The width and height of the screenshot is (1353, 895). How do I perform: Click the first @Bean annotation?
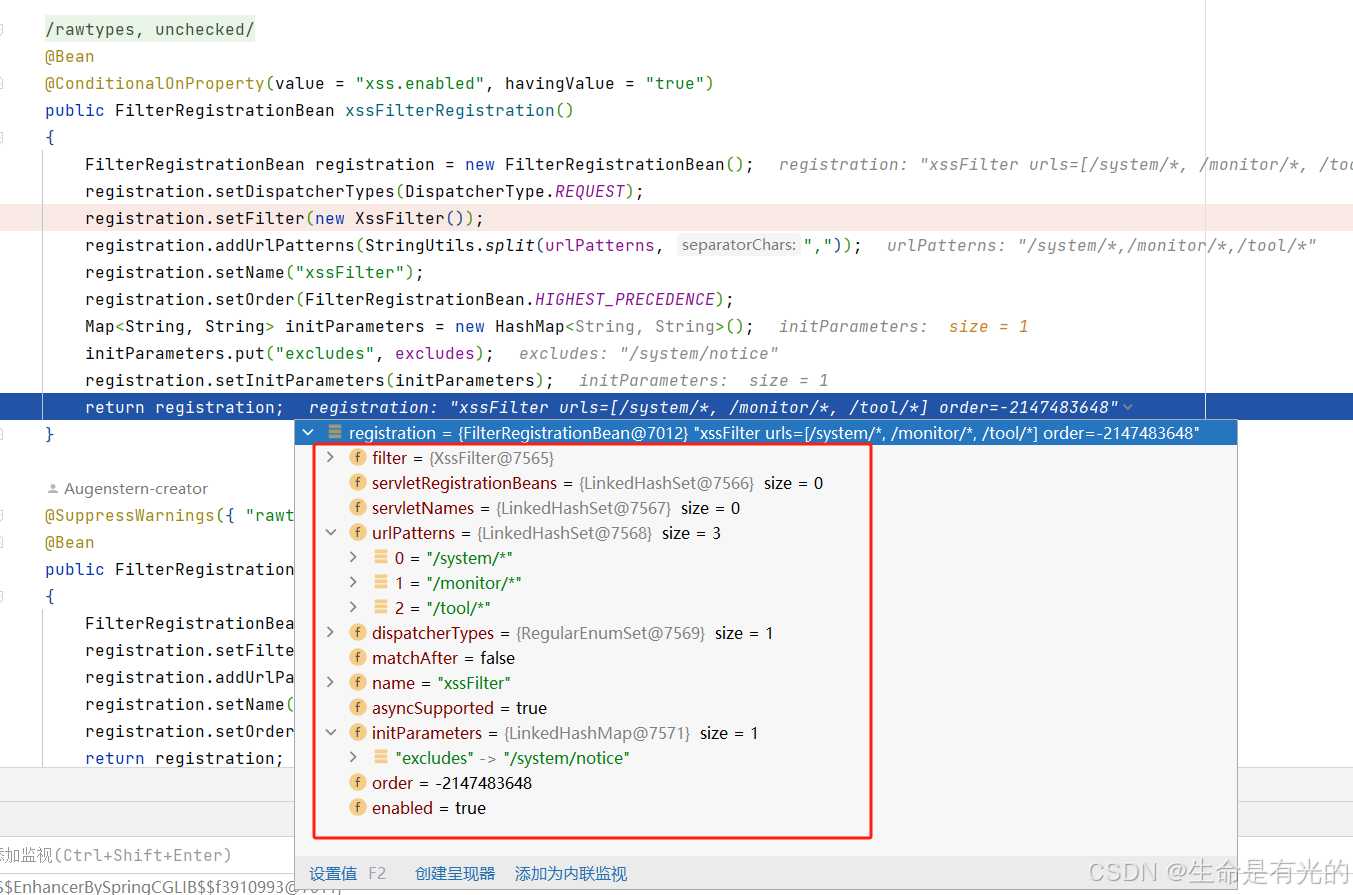tap(70, 56)
